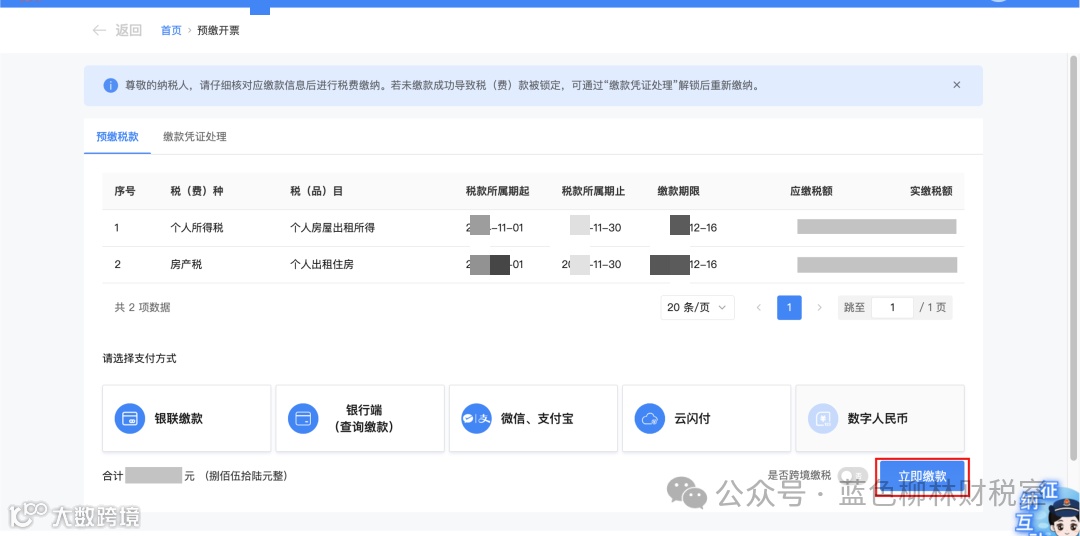Click the 税款所属期止 column header
1080x536 pixels.
click(593, 191)
